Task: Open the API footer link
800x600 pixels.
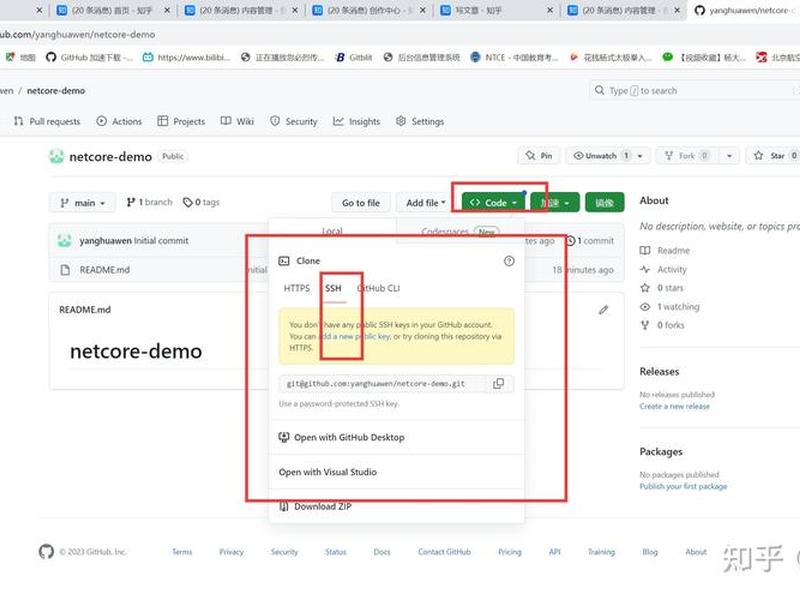Action: (555, 552)
